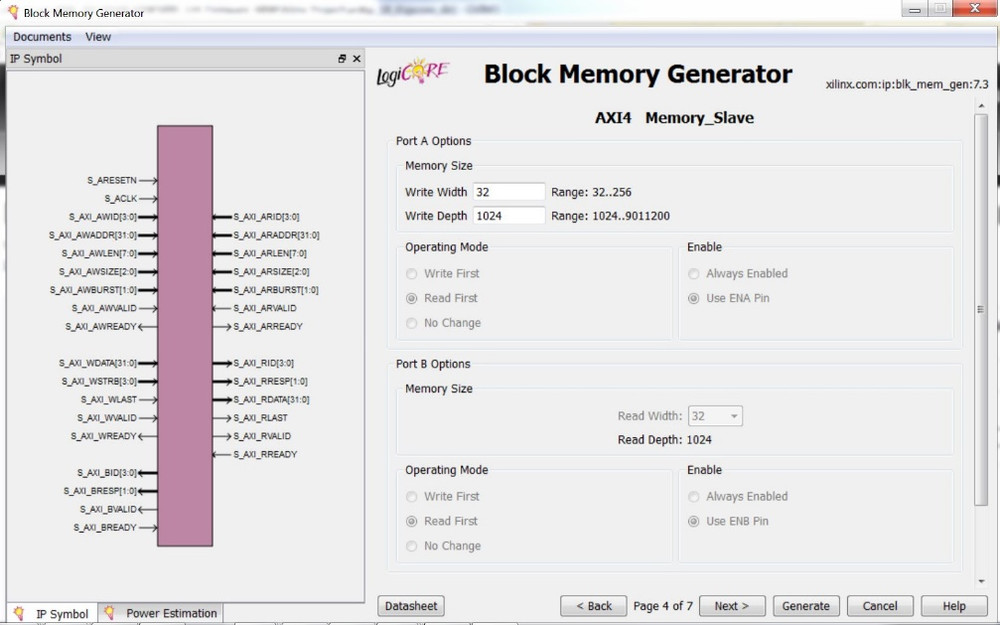This screenshot has height=625, width=1000.
Task: Choose Use ENA Pin option
Action: (x=694, y=298)
